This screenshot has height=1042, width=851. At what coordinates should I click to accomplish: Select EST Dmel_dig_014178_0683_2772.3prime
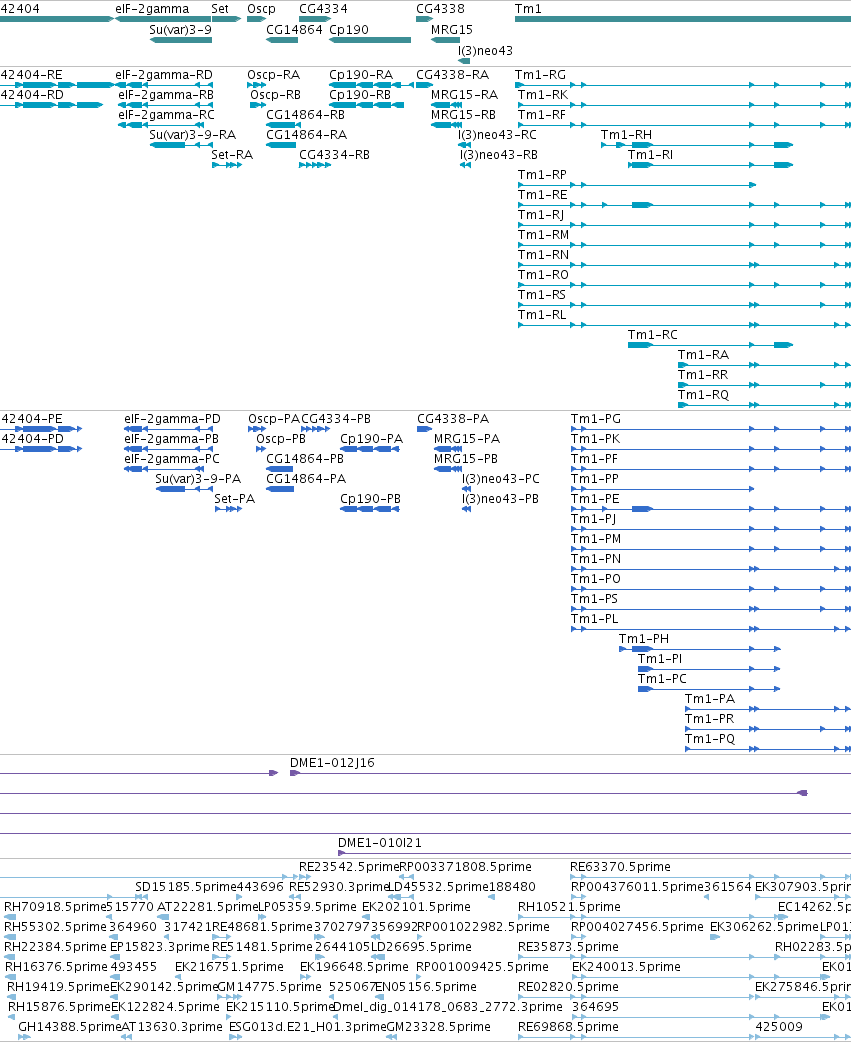click(x=448, y=1006)
